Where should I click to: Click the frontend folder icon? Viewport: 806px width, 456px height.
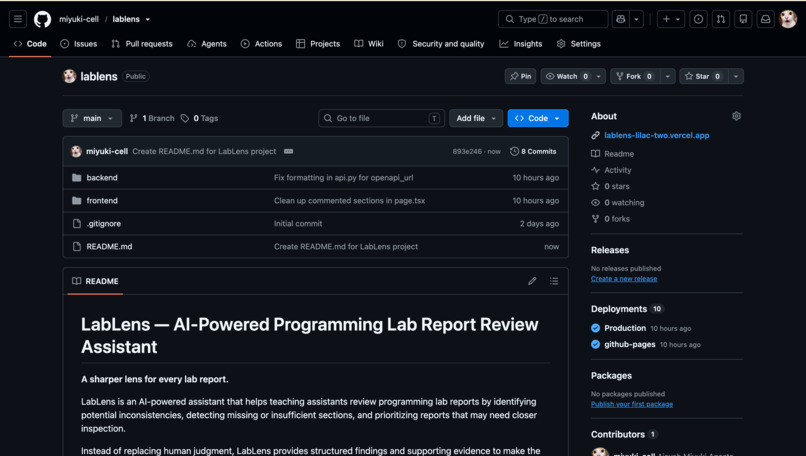(77, 200)
